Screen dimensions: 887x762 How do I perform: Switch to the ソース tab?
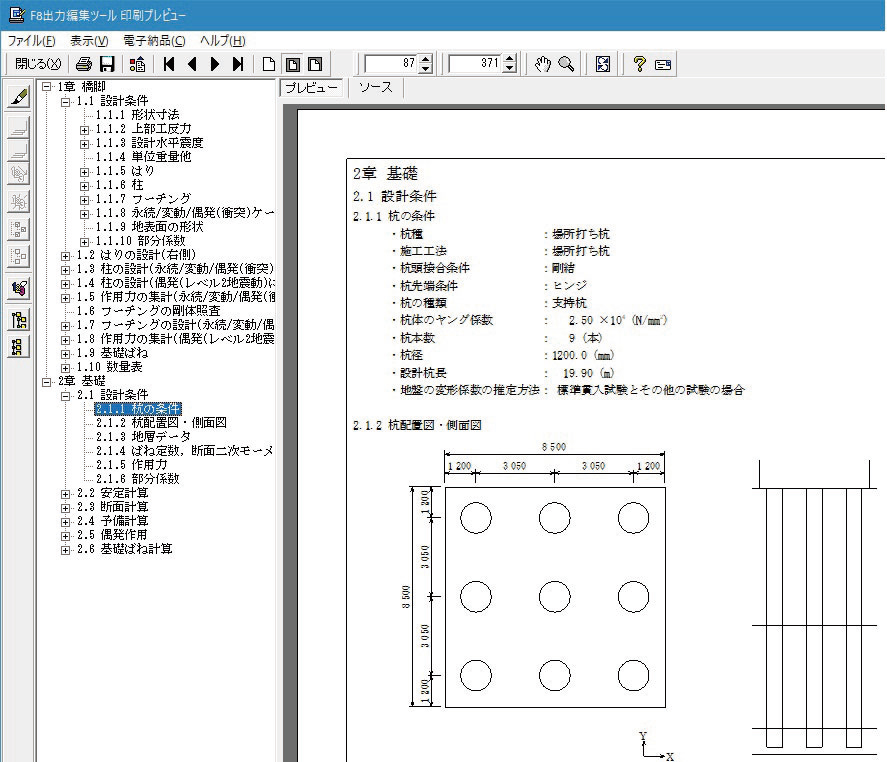(x=375, y=88)
